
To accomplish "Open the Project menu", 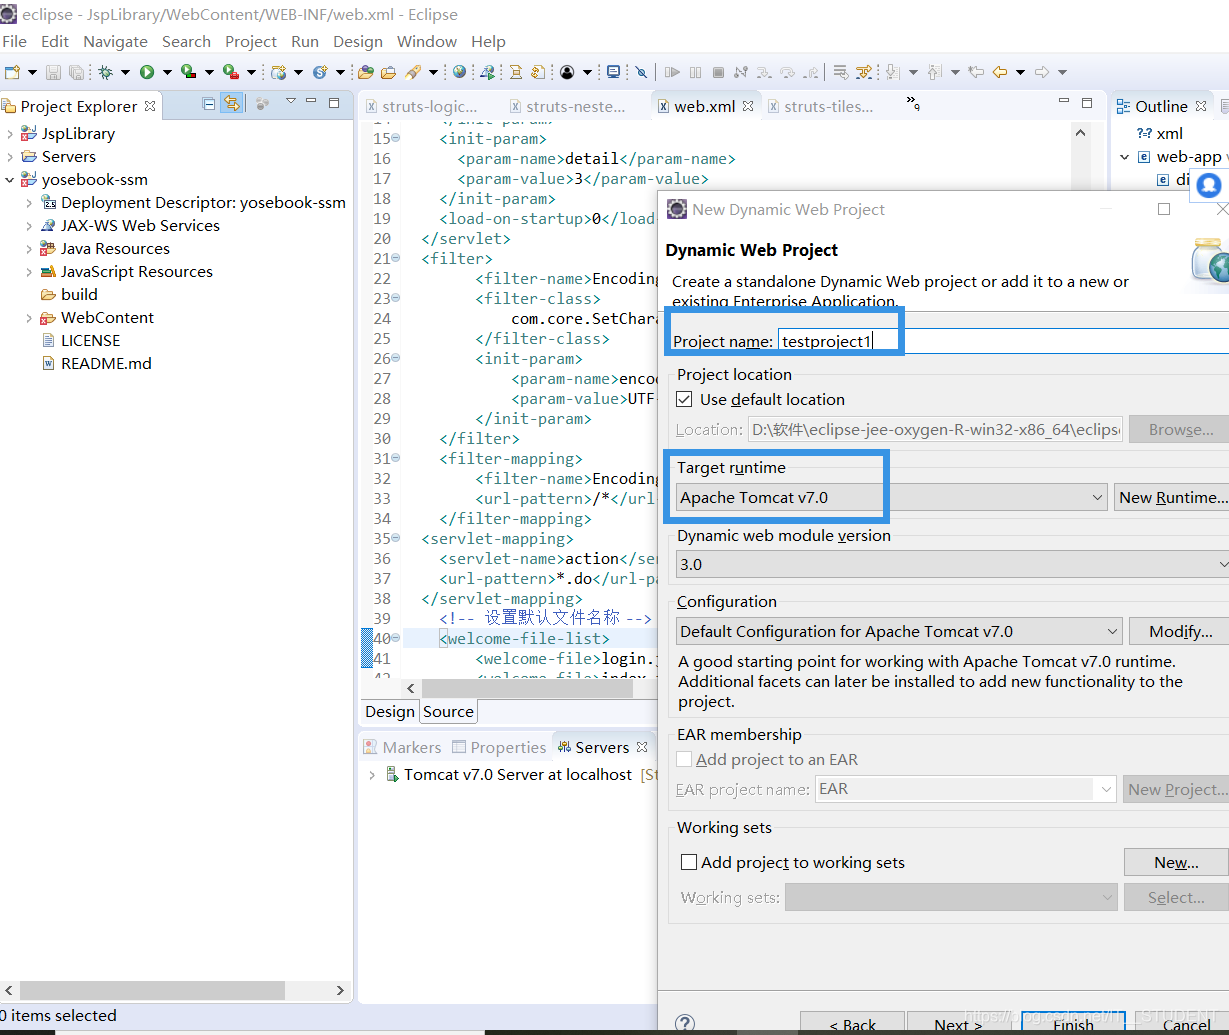I will [x=251, y=41].
